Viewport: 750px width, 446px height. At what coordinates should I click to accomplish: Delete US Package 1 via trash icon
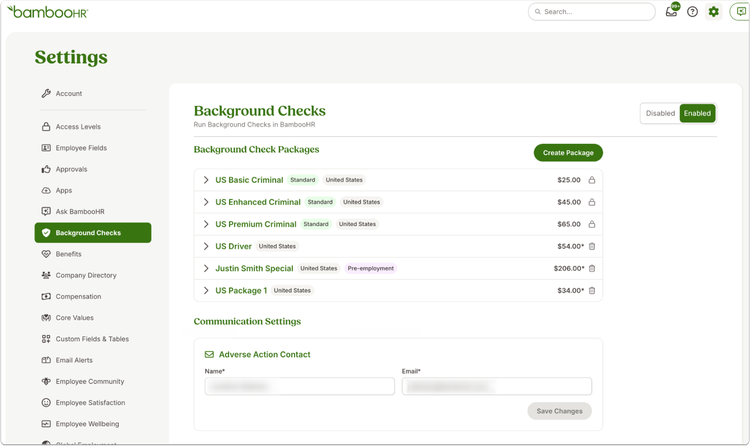point(592,290)
